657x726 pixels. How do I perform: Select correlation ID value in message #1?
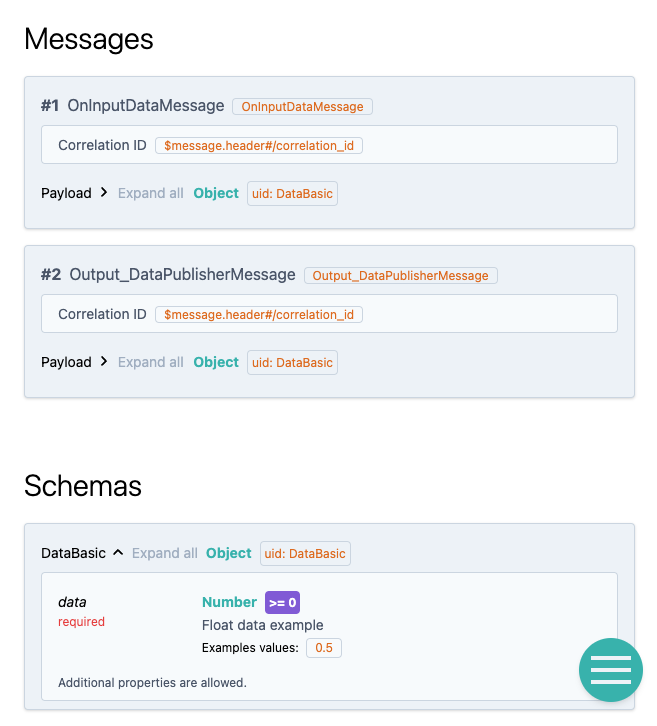(259, 145)
